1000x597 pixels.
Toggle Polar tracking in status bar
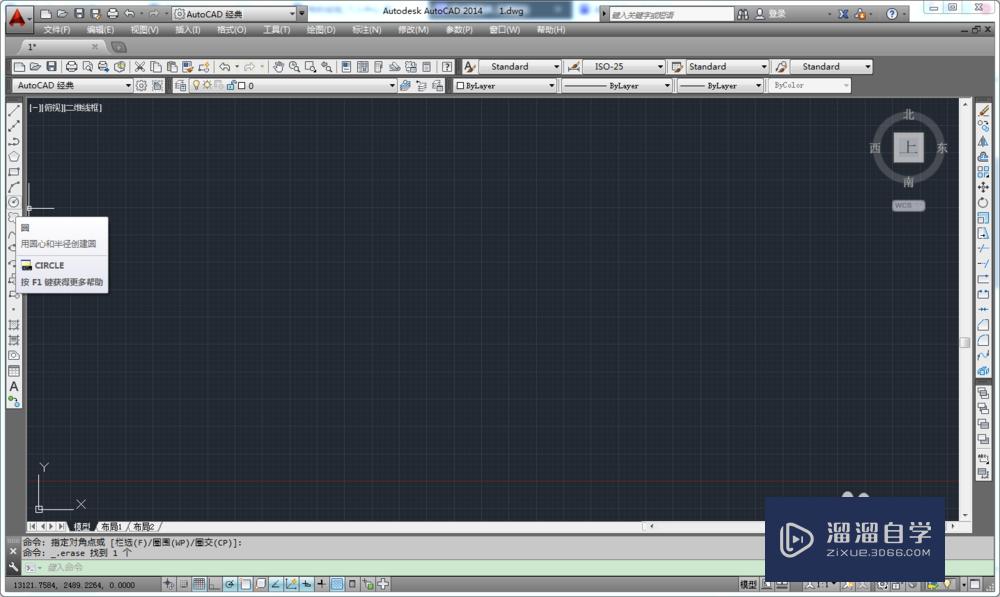tap(230, 584)
